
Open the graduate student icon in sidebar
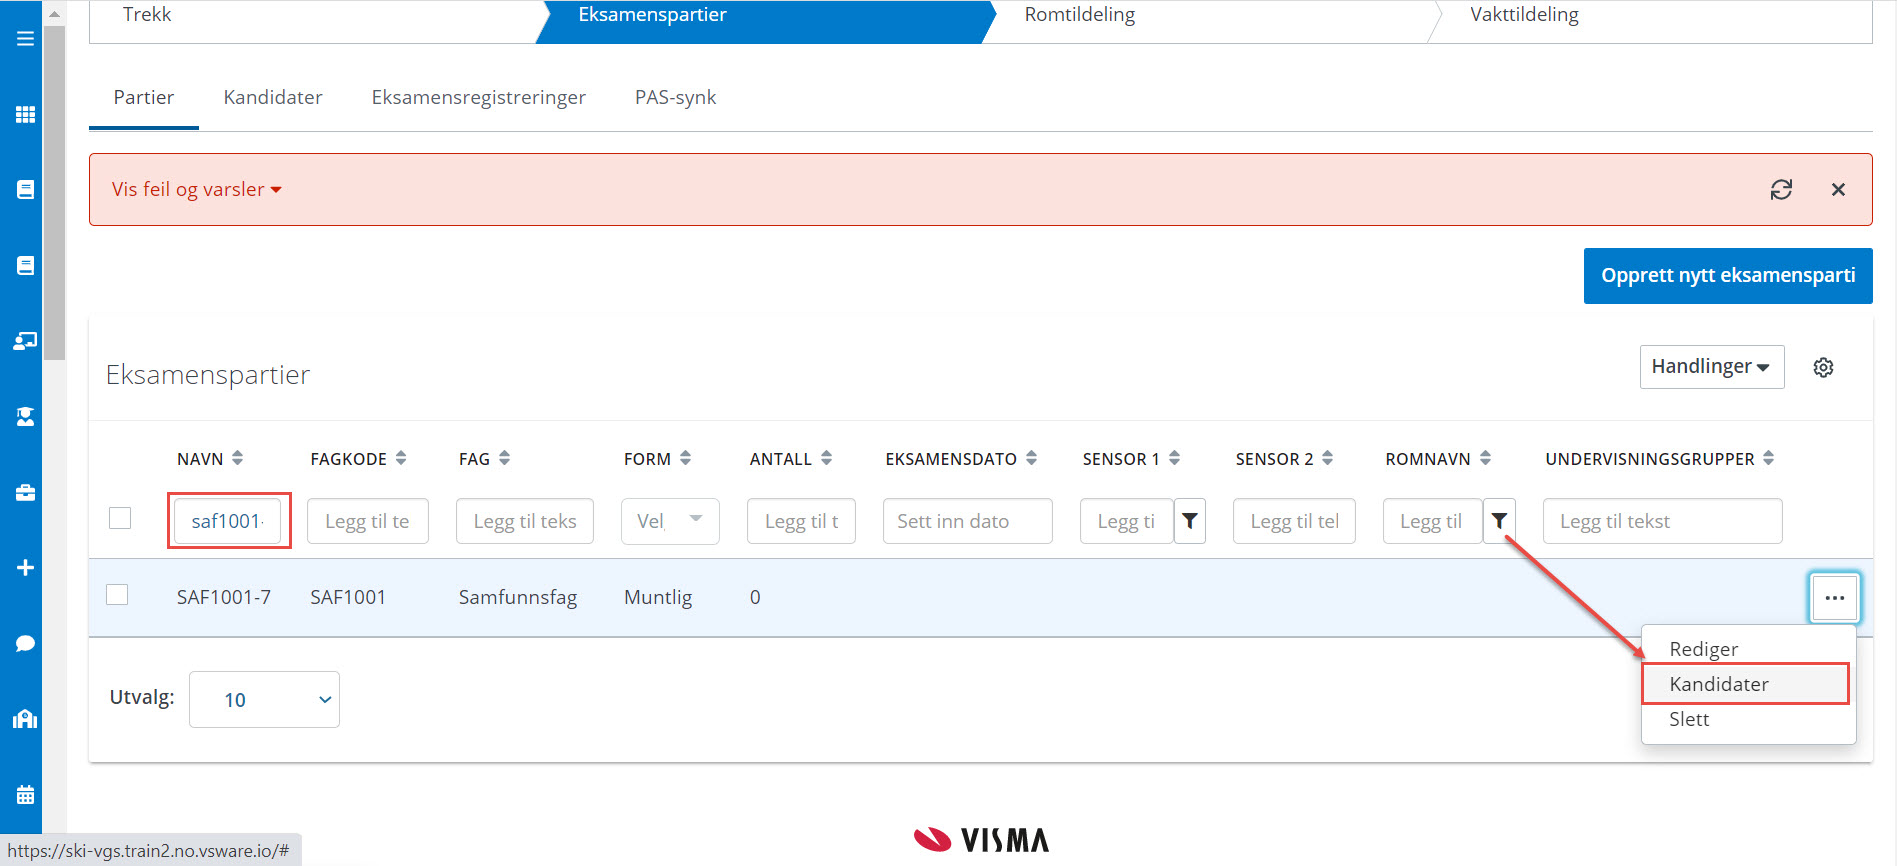click(25, 416)
